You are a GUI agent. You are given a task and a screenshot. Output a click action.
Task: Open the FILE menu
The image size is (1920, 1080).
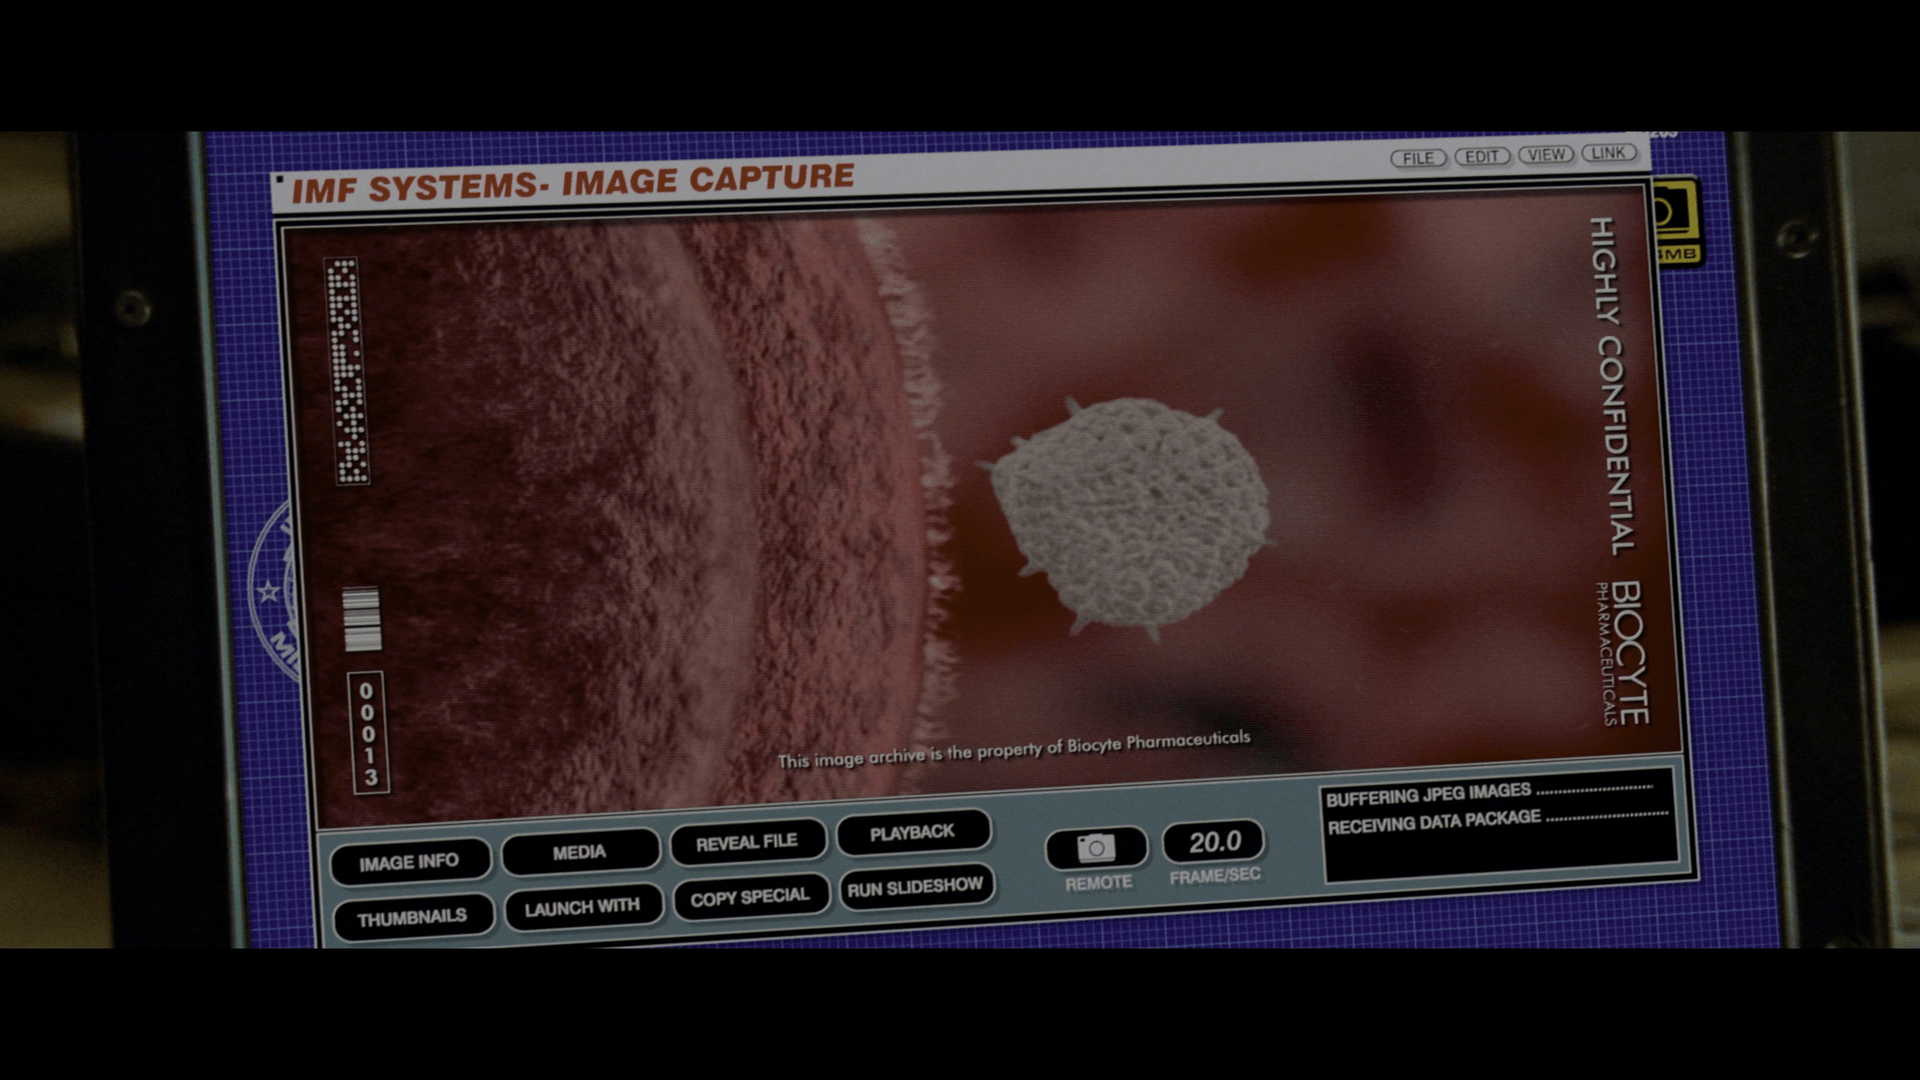coord(1418,158)
